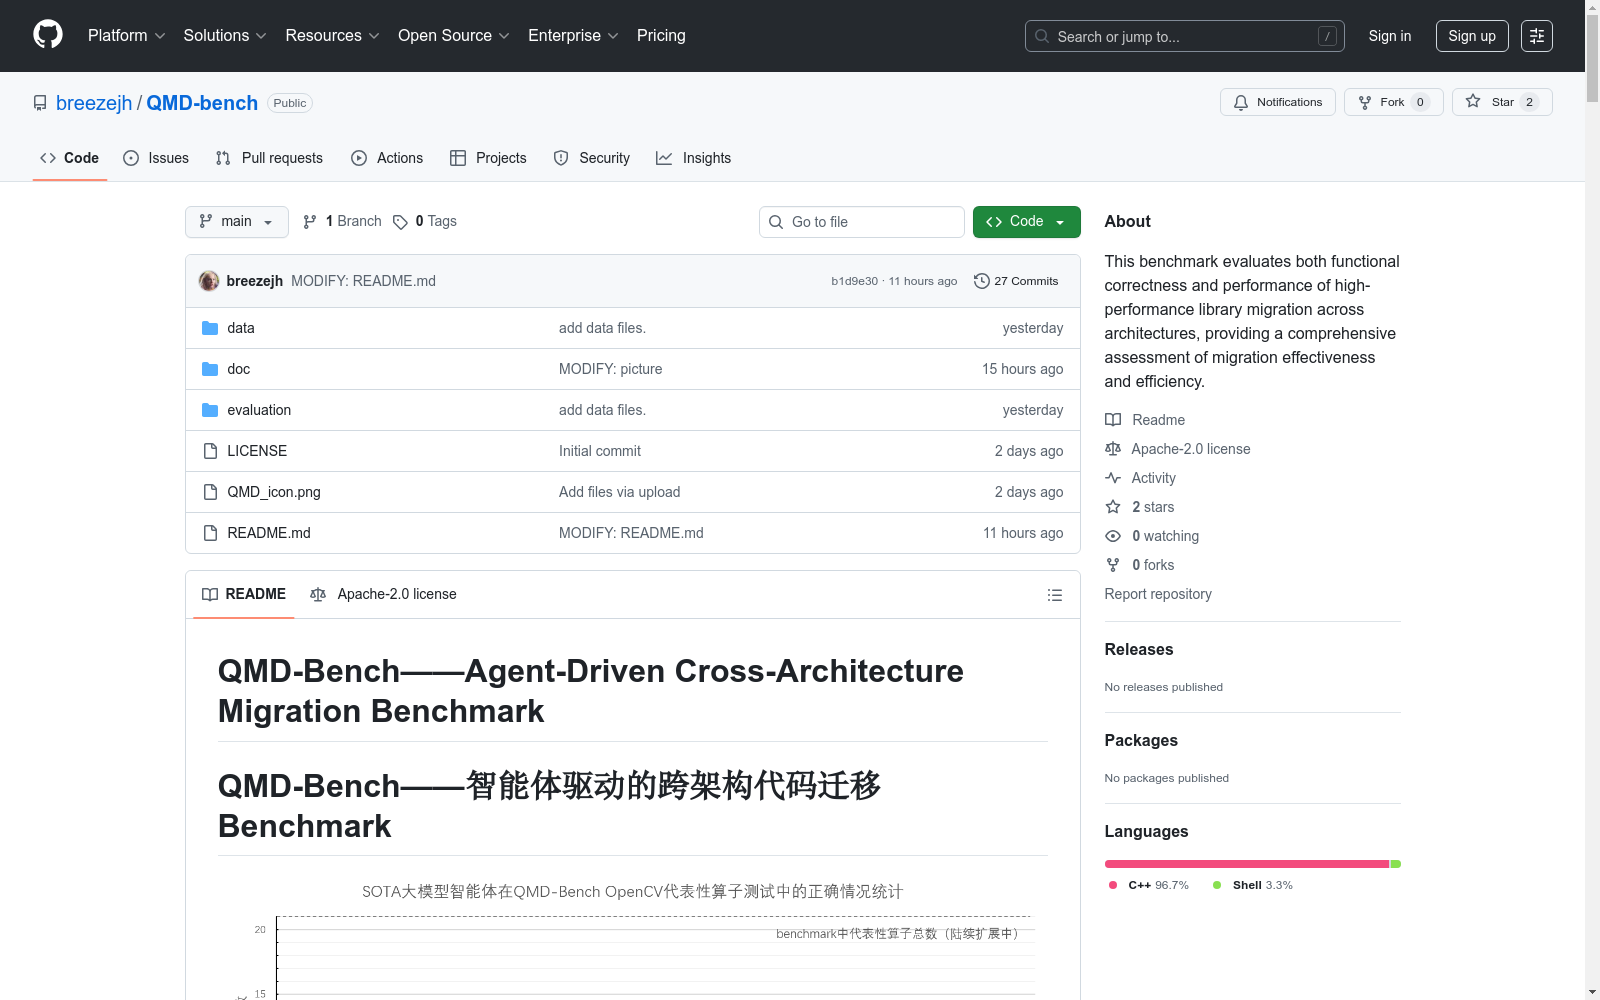This screenshot has height=1000, width=1600.
Task: Click the pulse icon beside Activity
Action: point(1113,478)
